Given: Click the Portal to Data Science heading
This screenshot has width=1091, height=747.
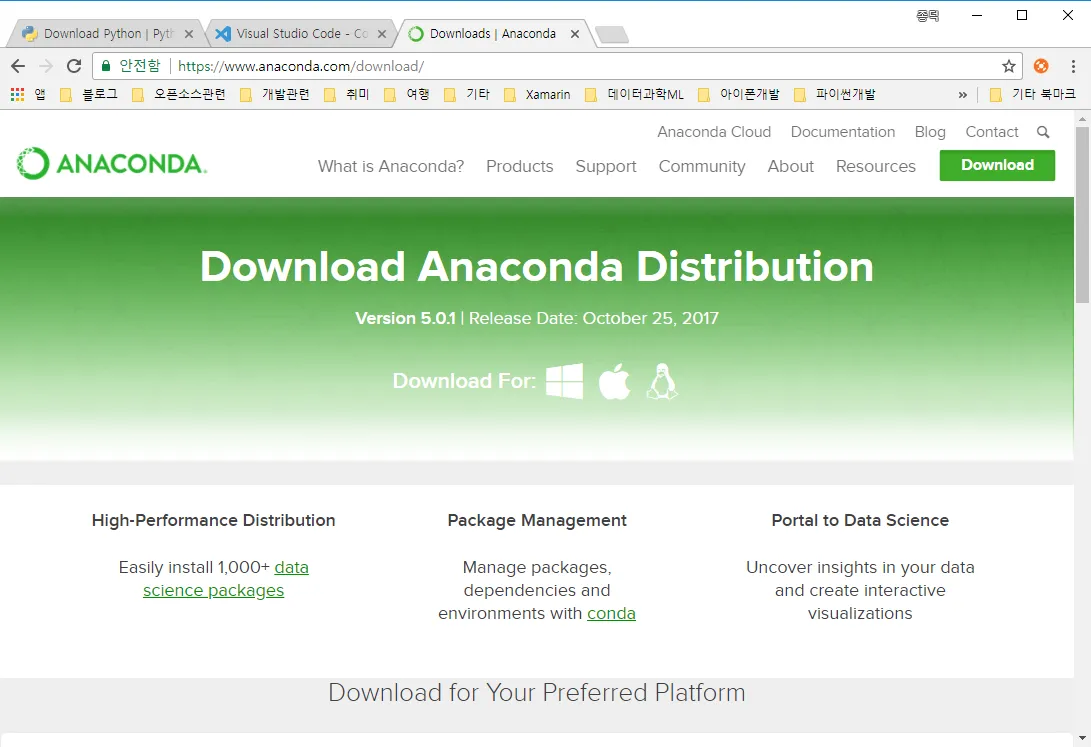Looking at the screenshot, I should (860, 520).
